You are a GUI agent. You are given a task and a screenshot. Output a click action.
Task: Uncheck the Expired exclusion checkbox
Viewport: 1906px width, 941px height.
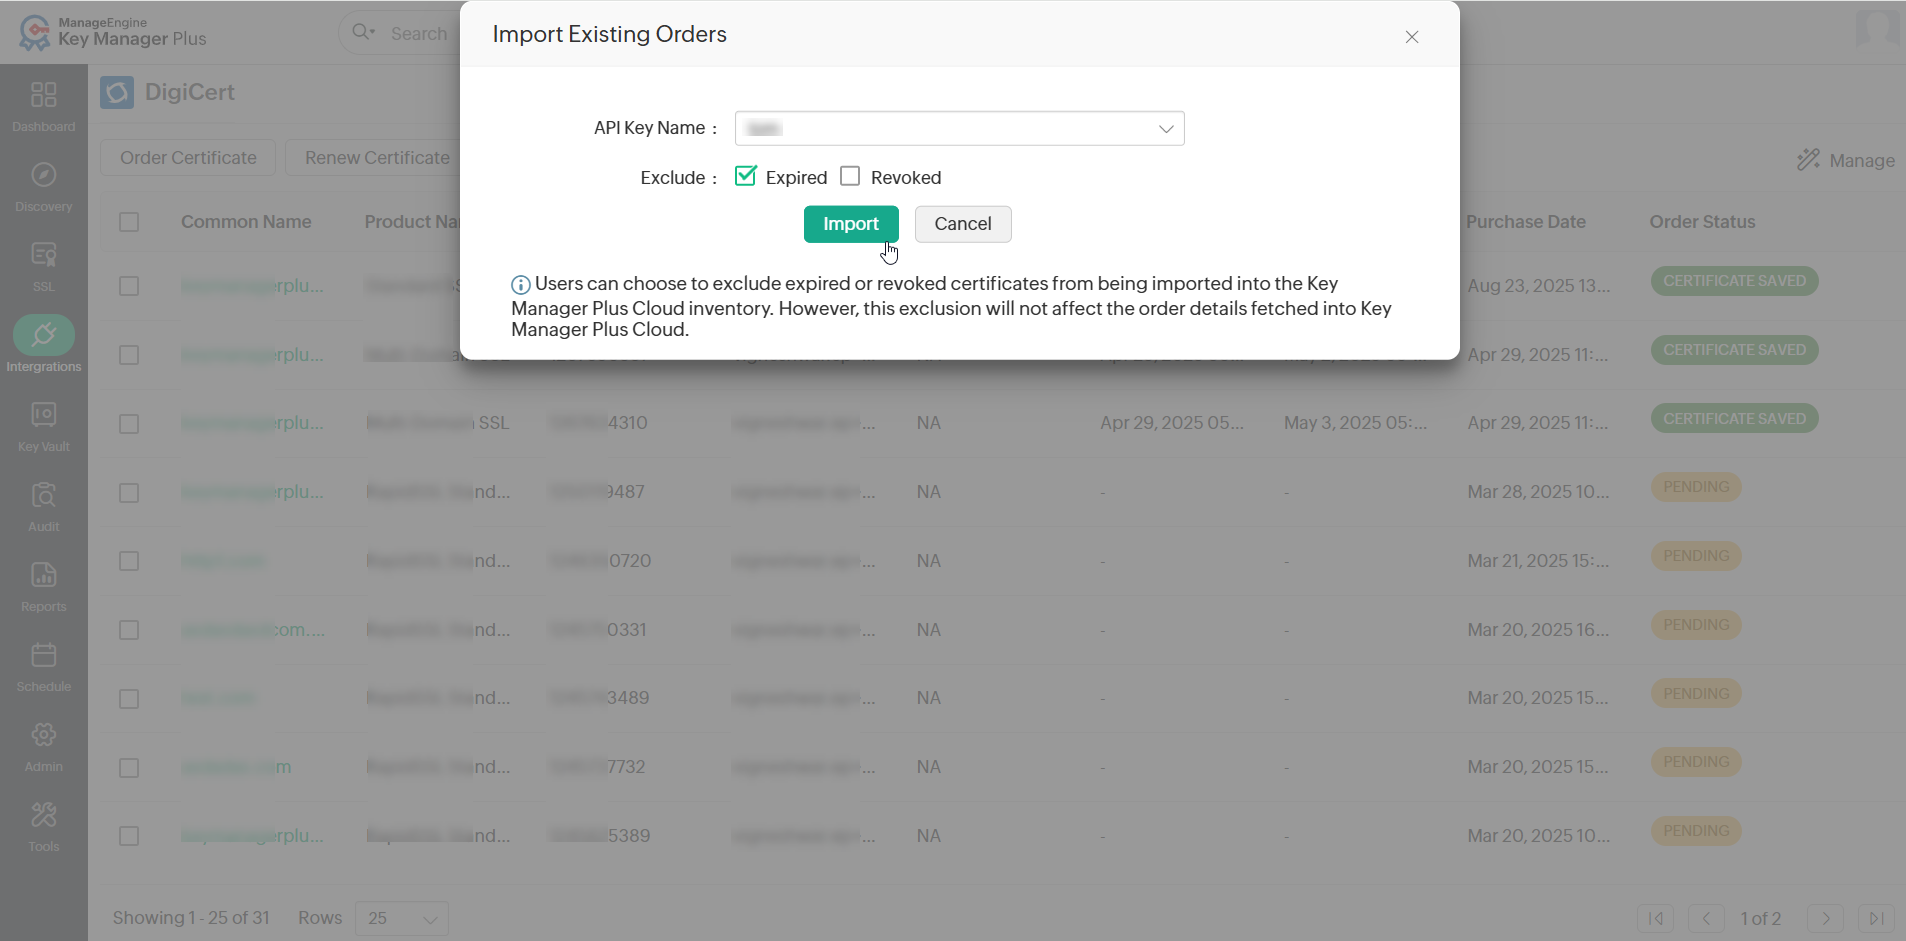746,176
